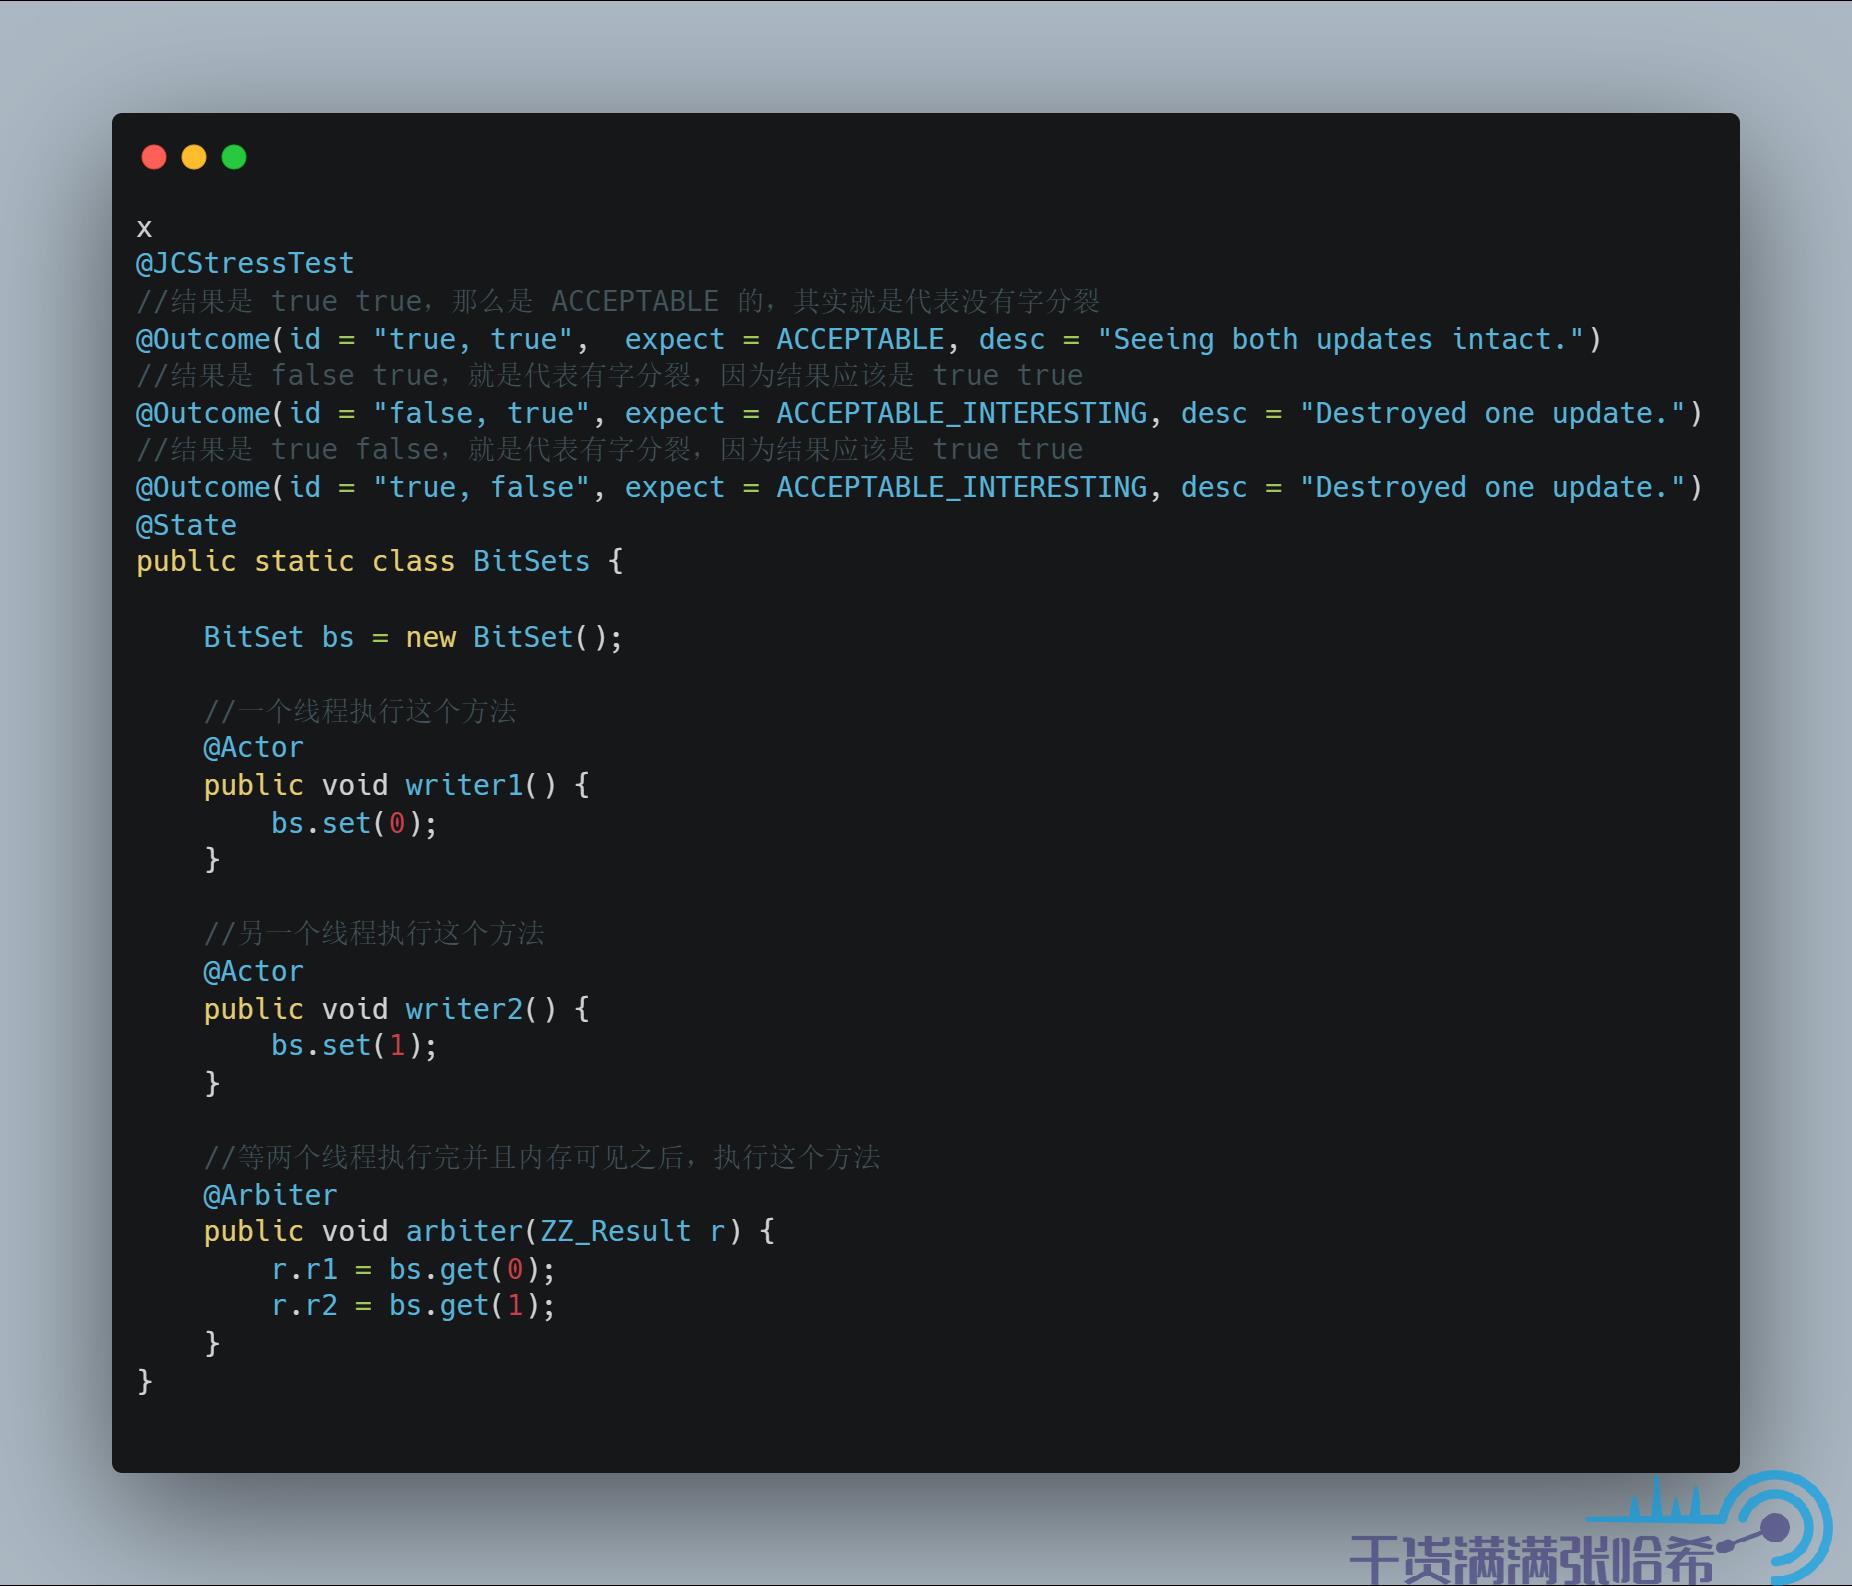Select the @Arbiter annotation

270,1195
